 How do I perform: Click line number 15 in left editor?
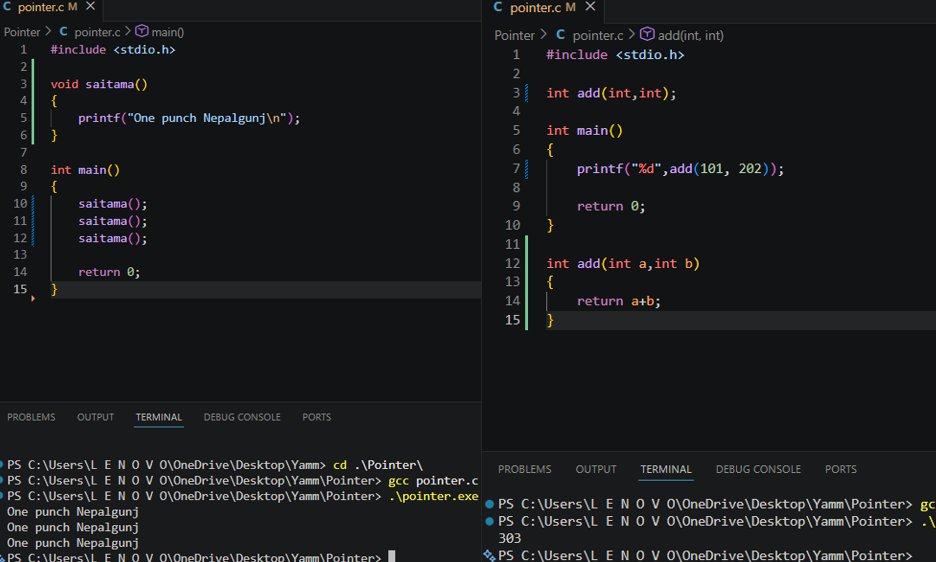click(20, 289)
